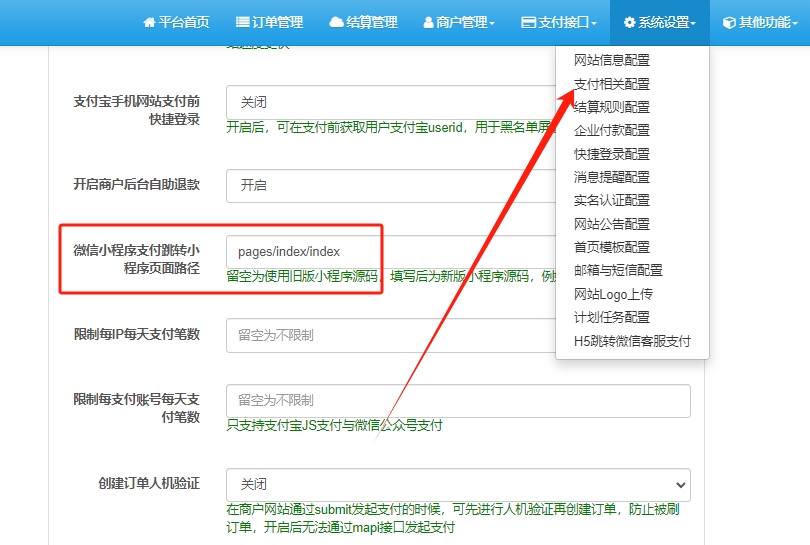
Task: Click the pages/index/index path input field
Action: [x=391, y=252]
